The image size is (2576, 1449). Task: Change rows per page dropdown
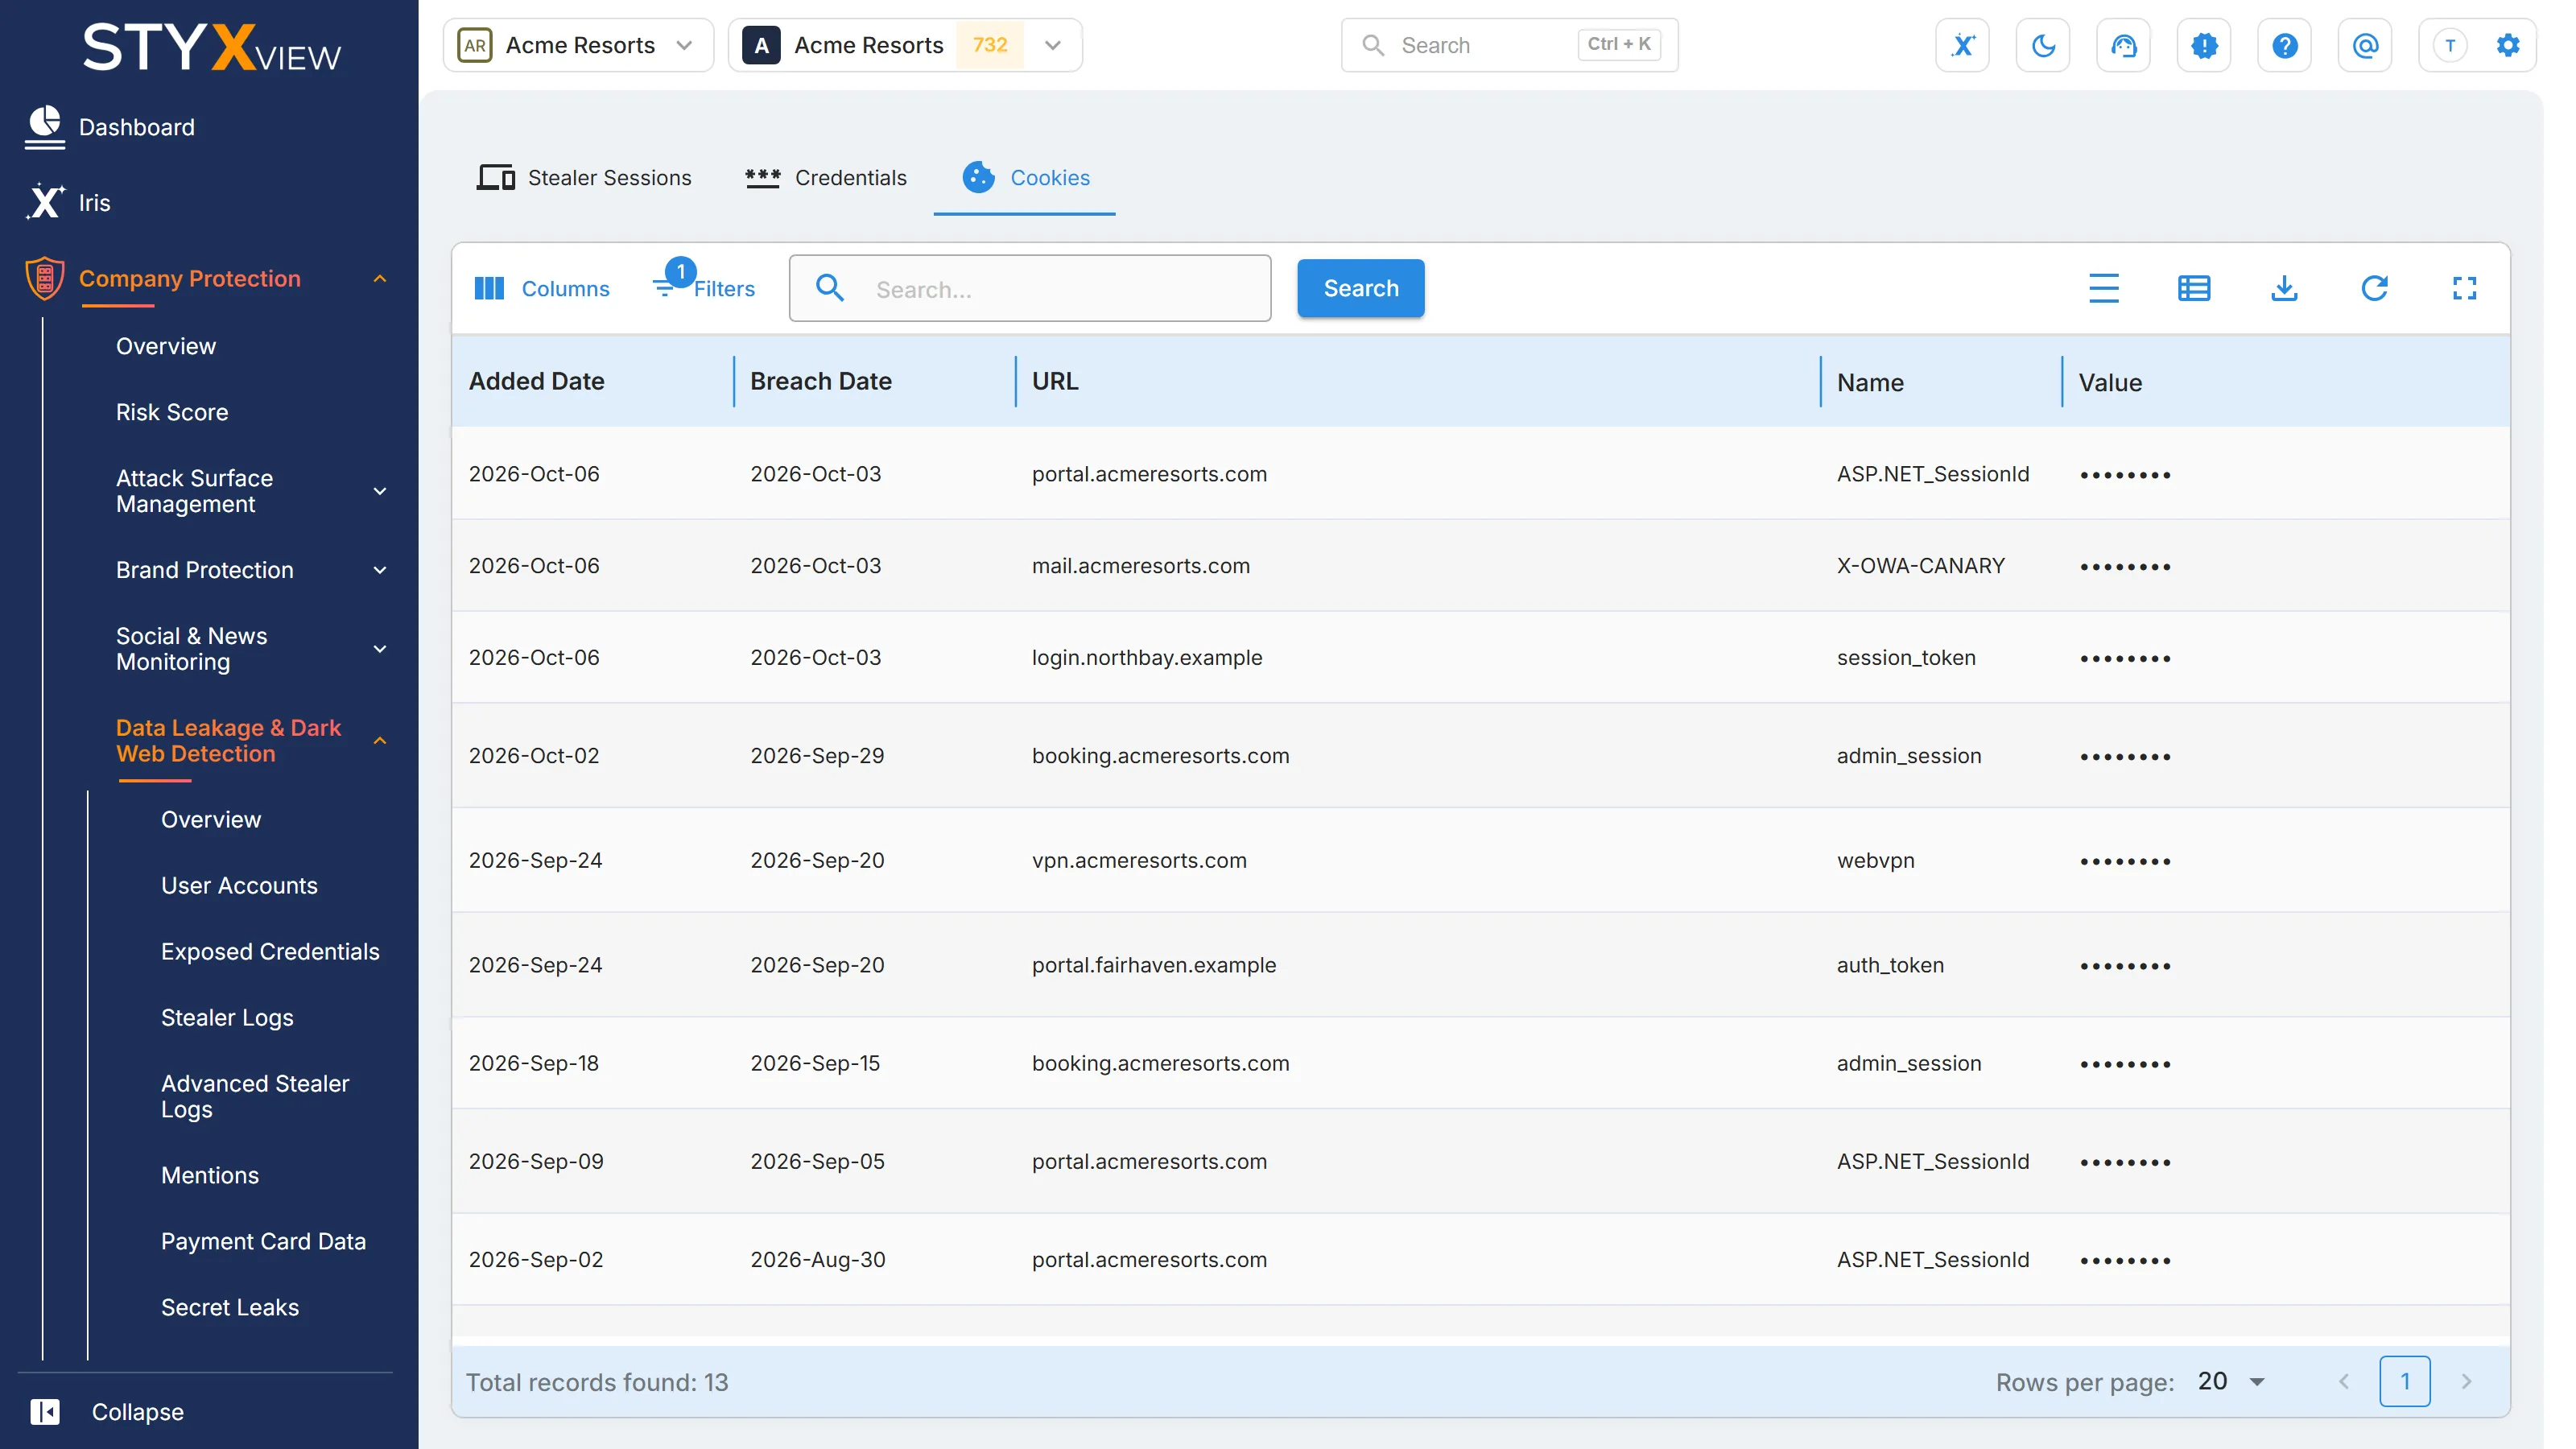pyautogui.click(x=2232, y=1381)
